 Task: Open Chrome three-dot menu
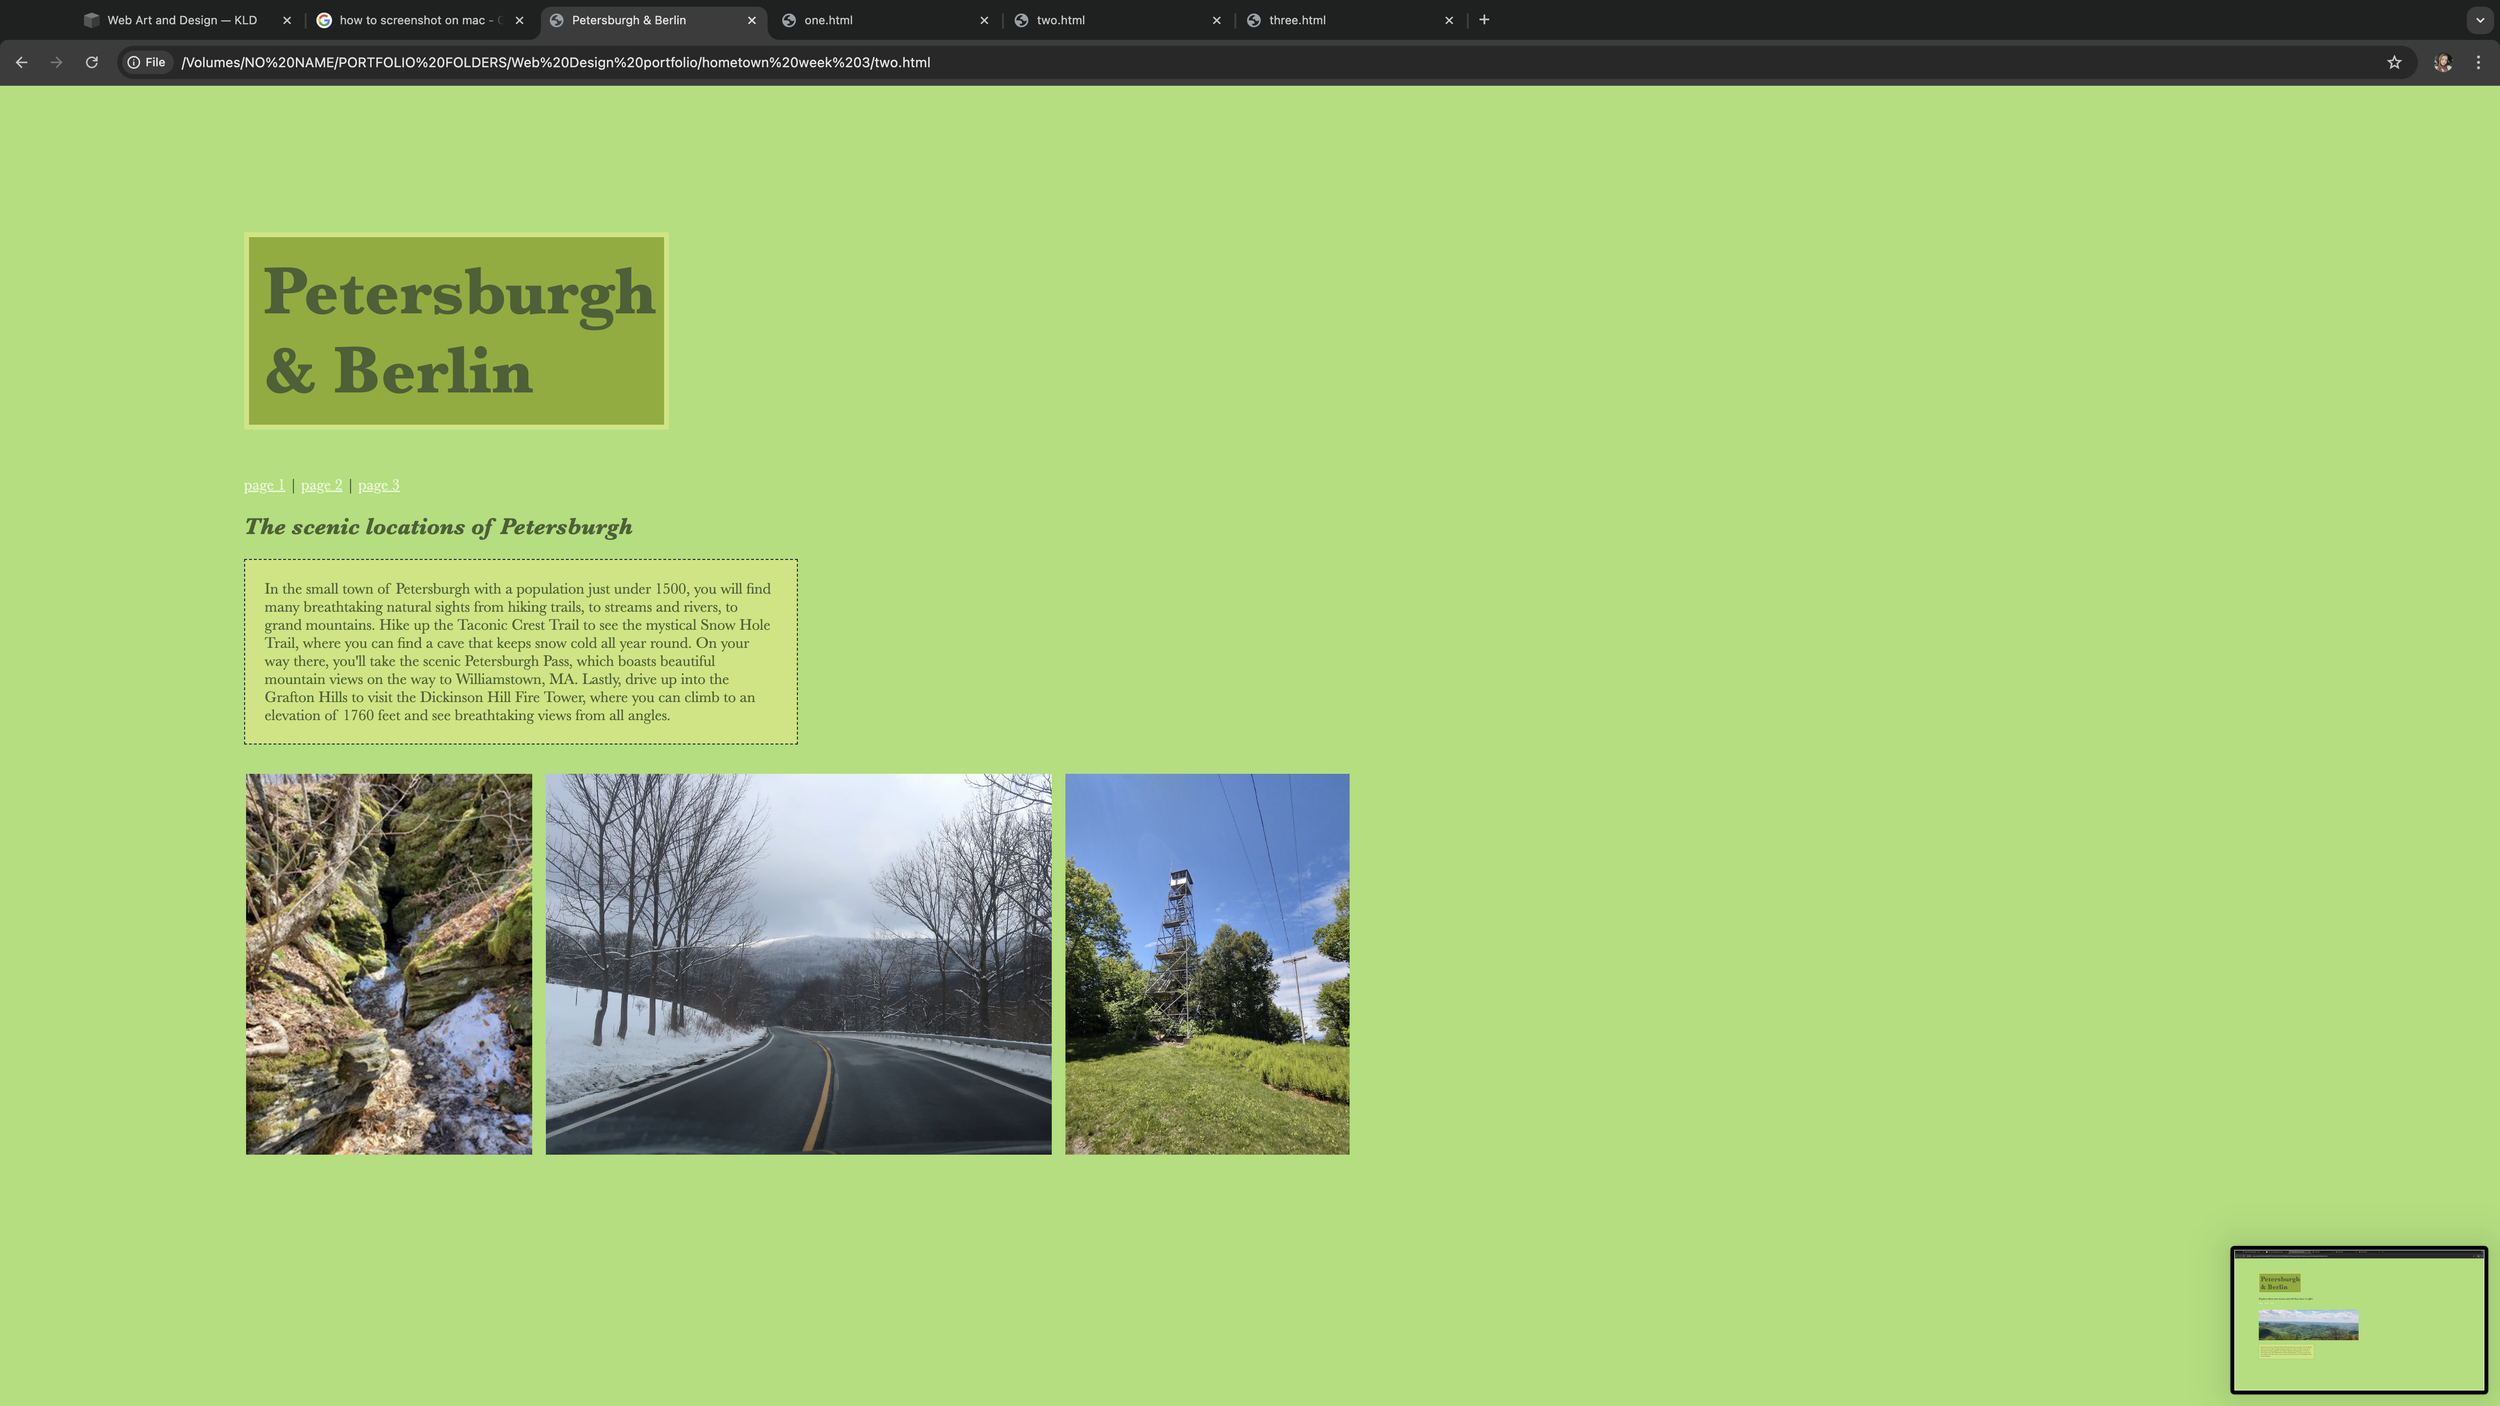coord(2478,62)
